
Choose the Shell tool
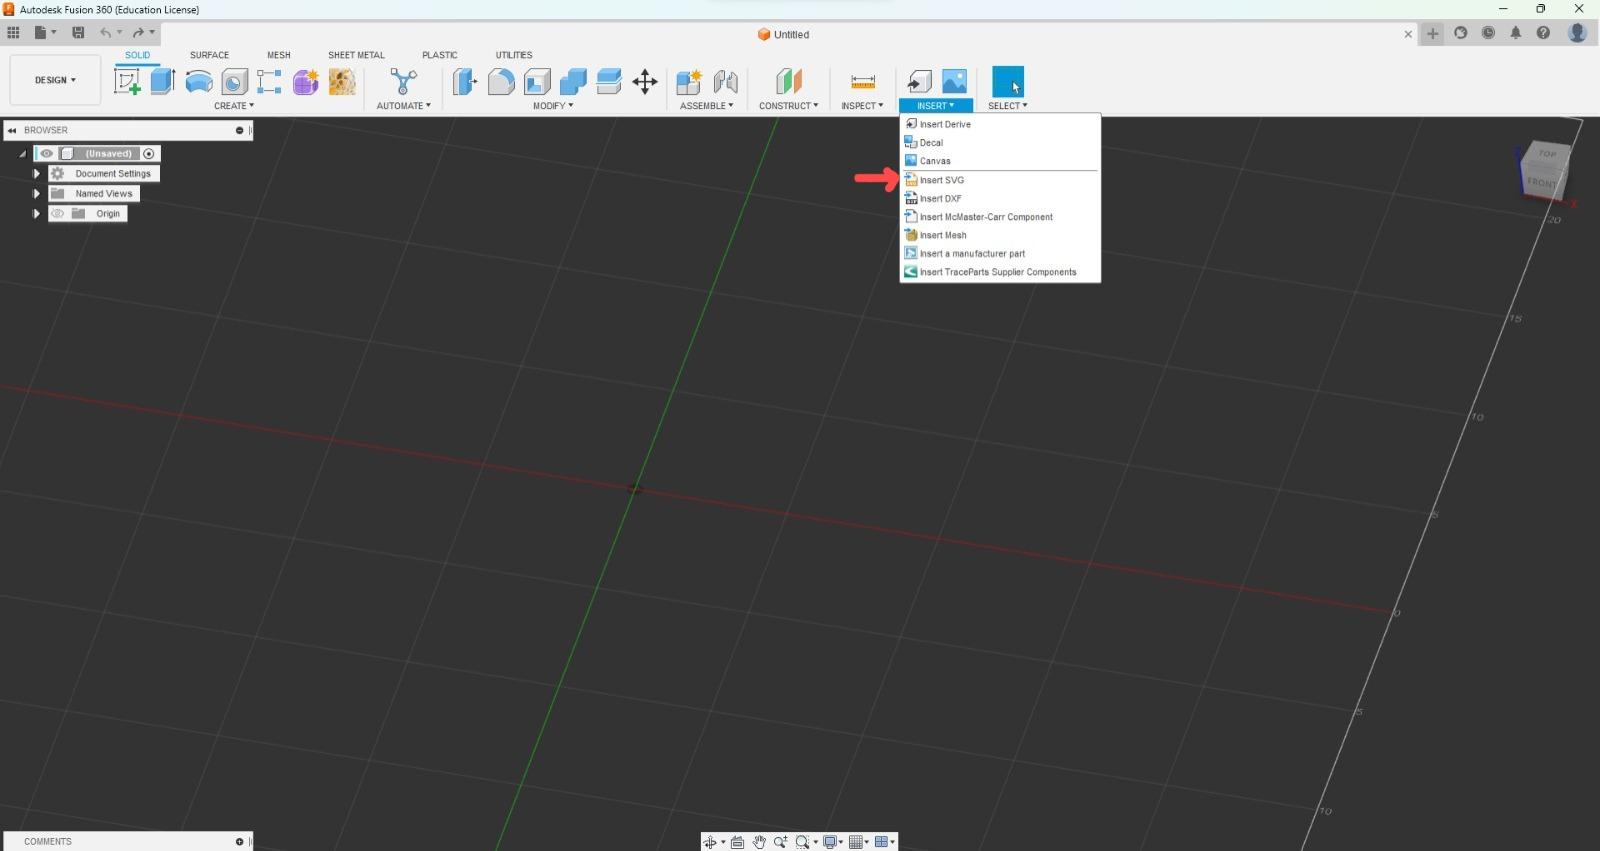coord(537,82)
